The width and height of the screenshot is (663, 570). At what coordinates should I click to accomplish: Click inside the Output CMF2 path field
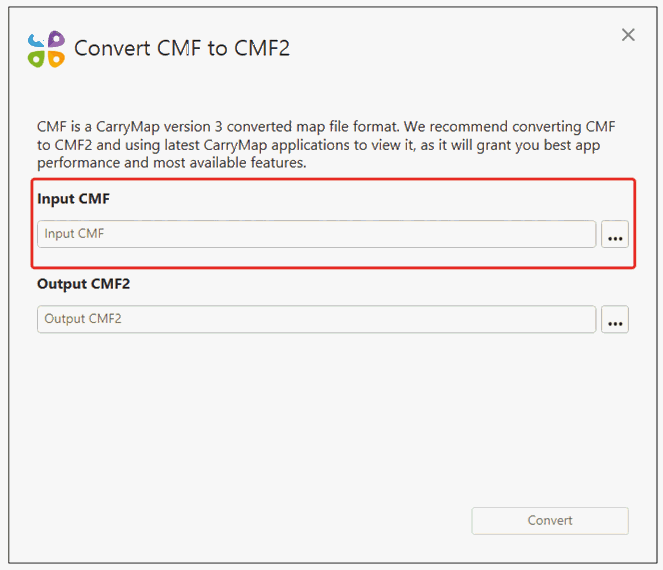tap(316, 320)
